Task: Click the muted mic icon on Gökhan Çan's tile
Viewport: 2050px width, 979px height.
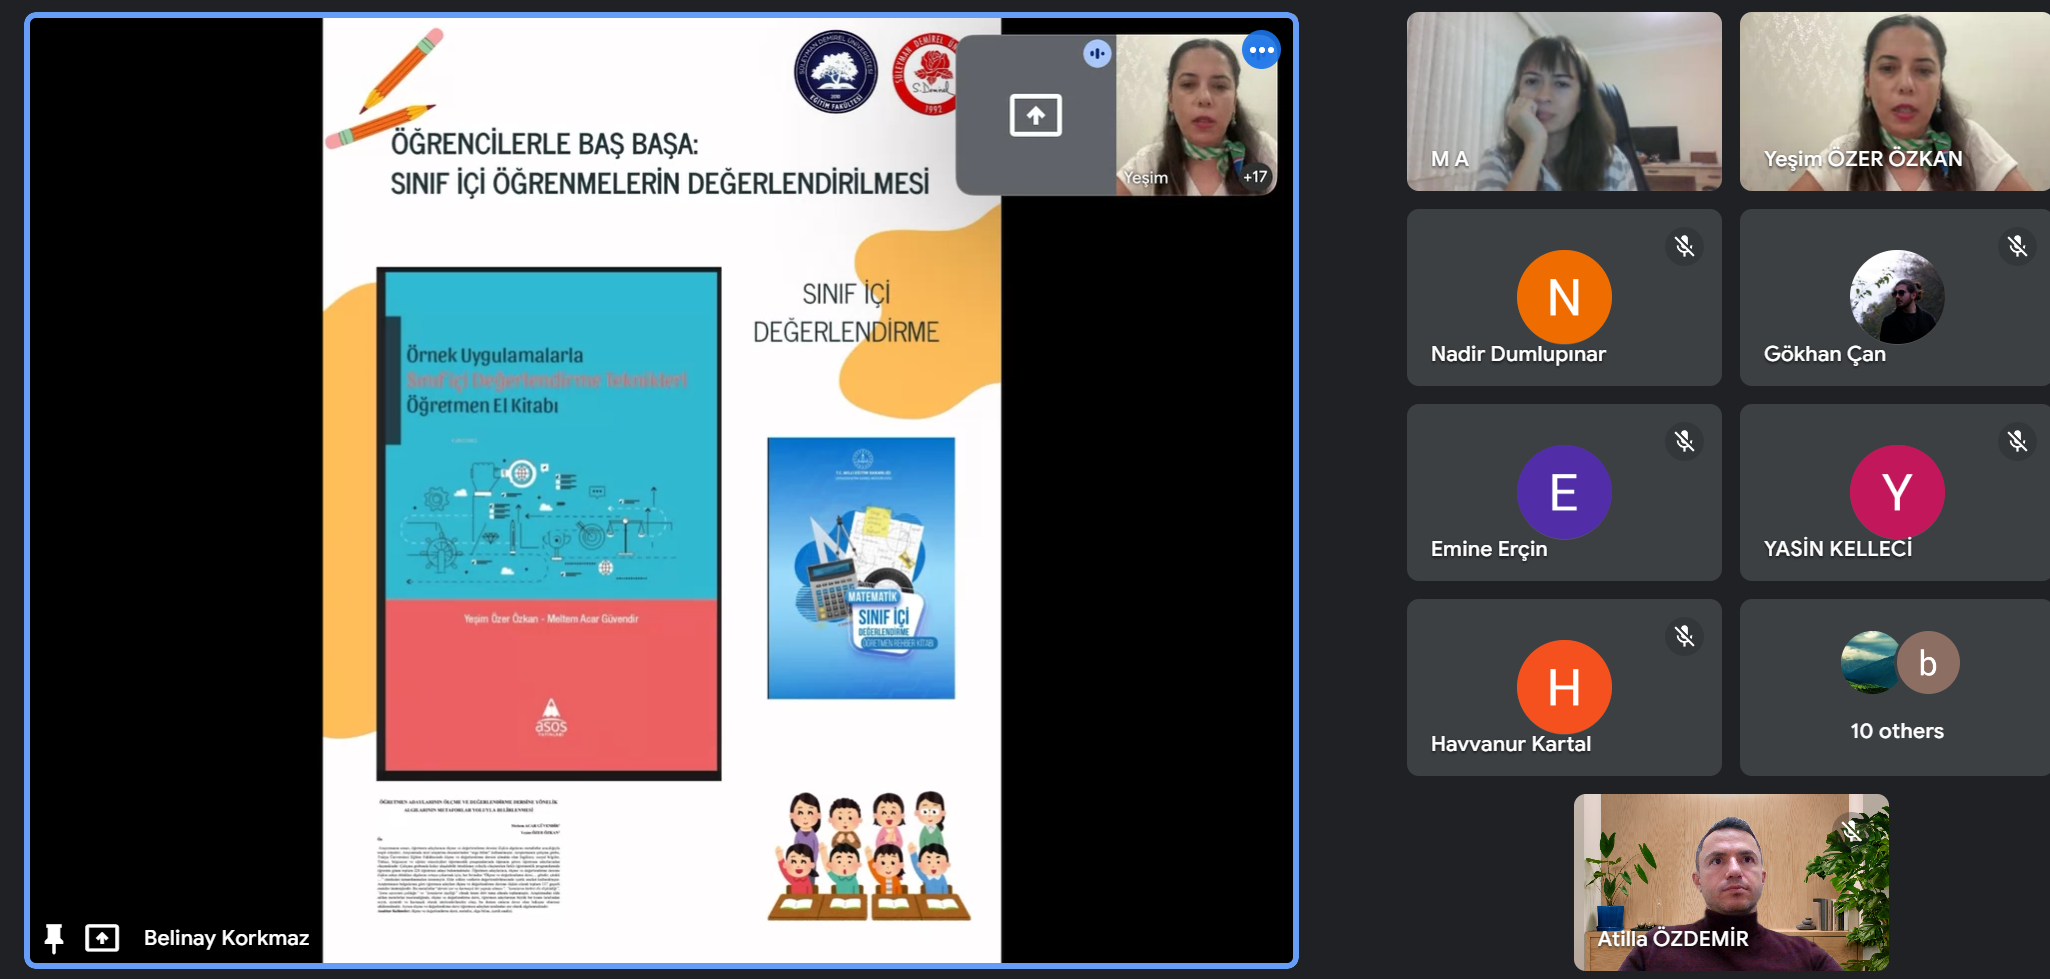Action: tap(2017, 246)
